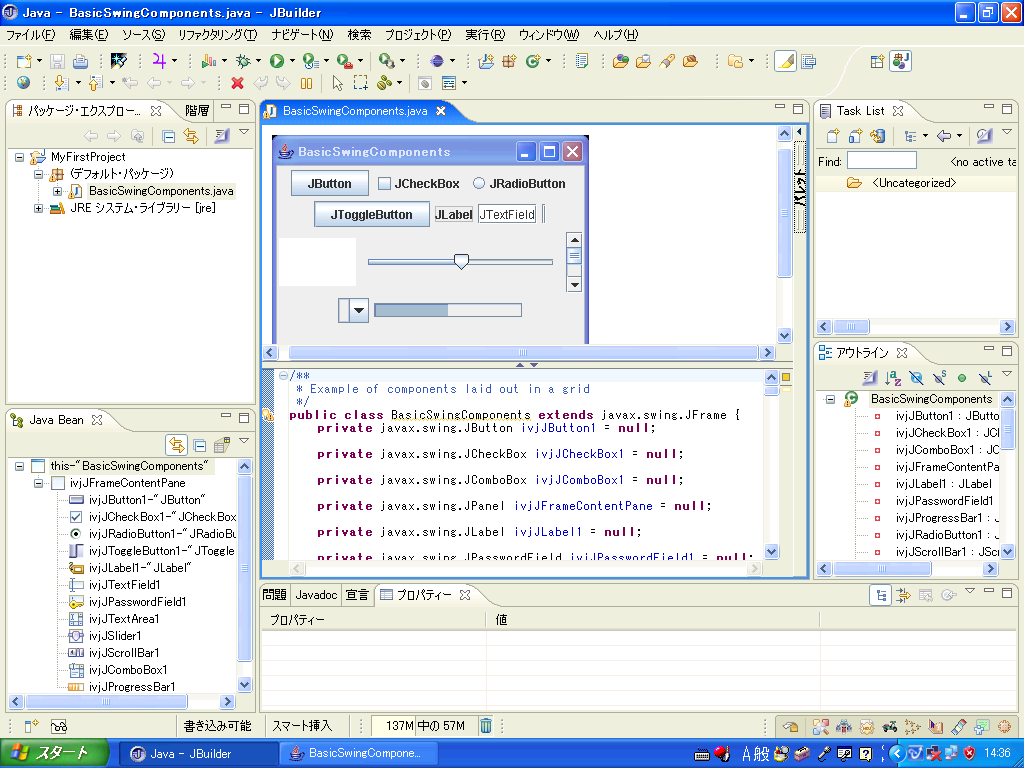1024x768 pixels.
Task: Expand the JRE システム・ライブラリー tree node
Action: coord(39,208)
